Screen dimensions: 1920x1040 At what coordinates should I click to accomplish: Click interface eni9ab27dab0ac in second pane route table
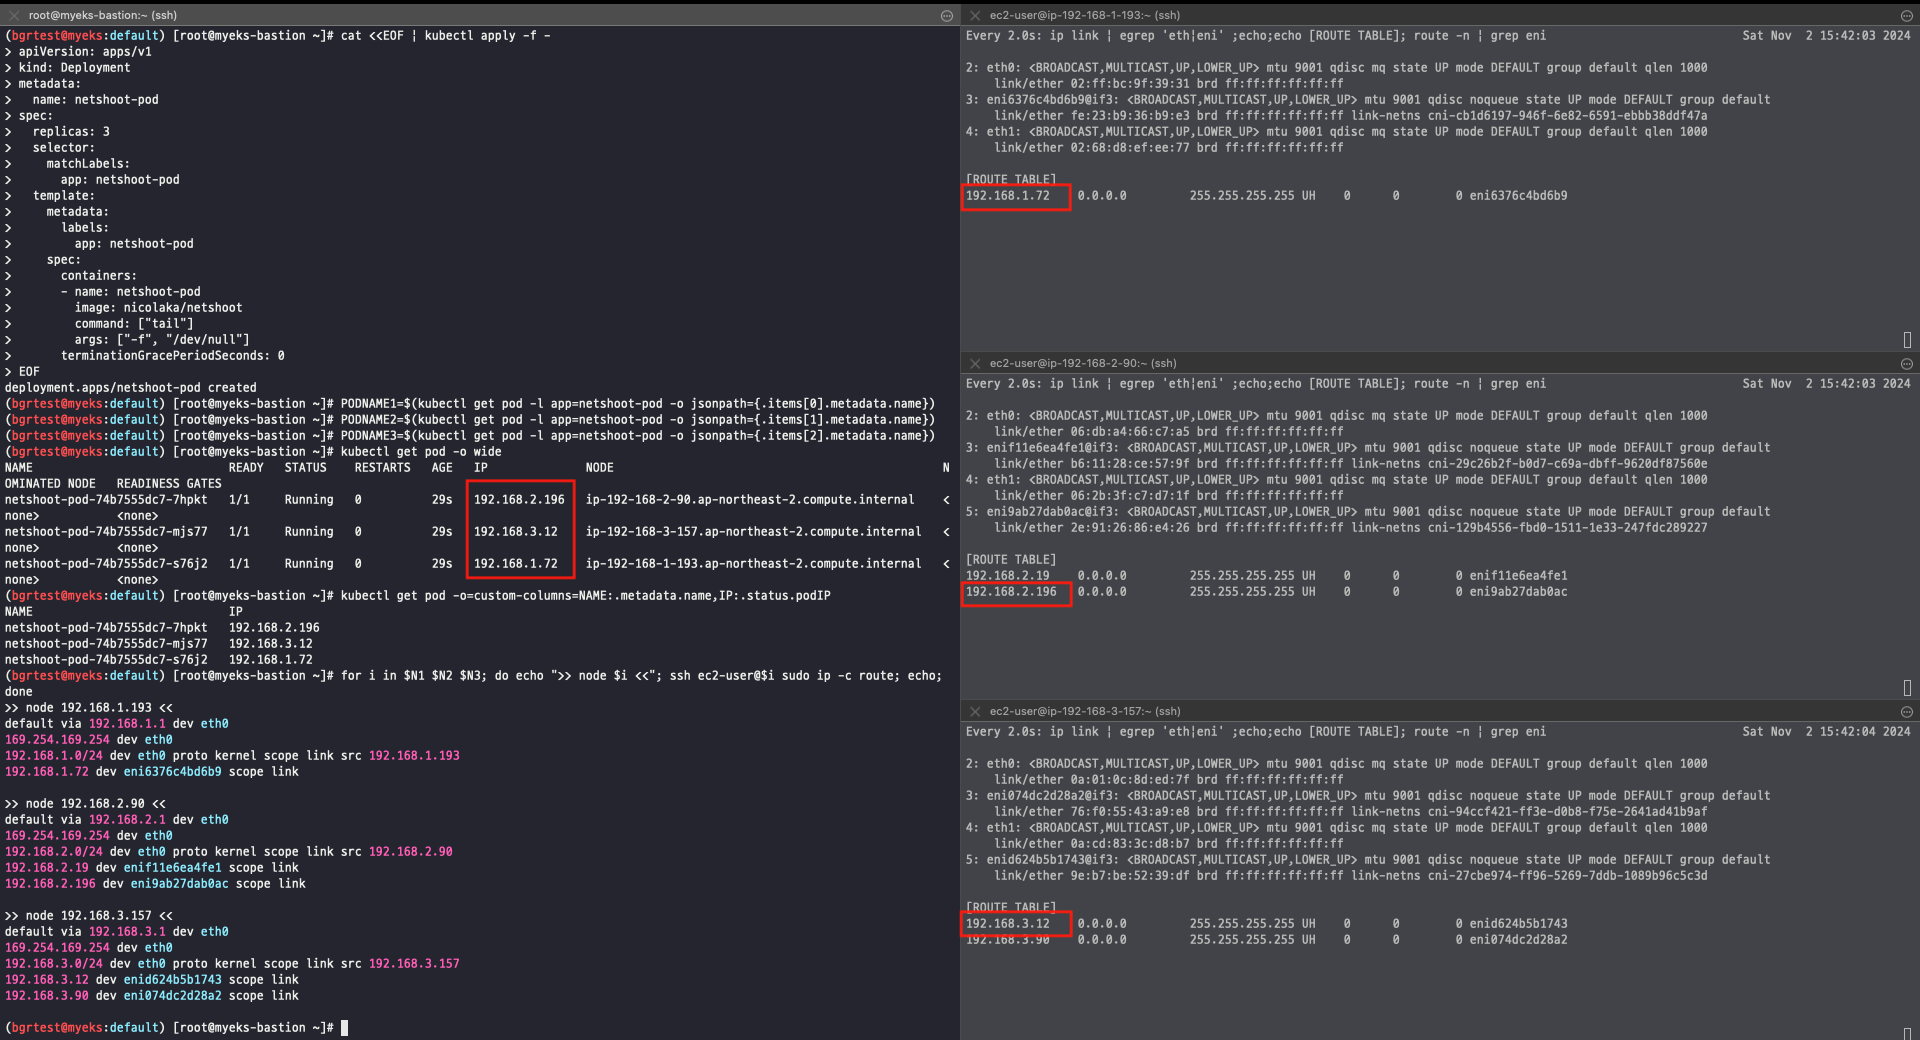pyautogui.click(x=1518, y=591)
